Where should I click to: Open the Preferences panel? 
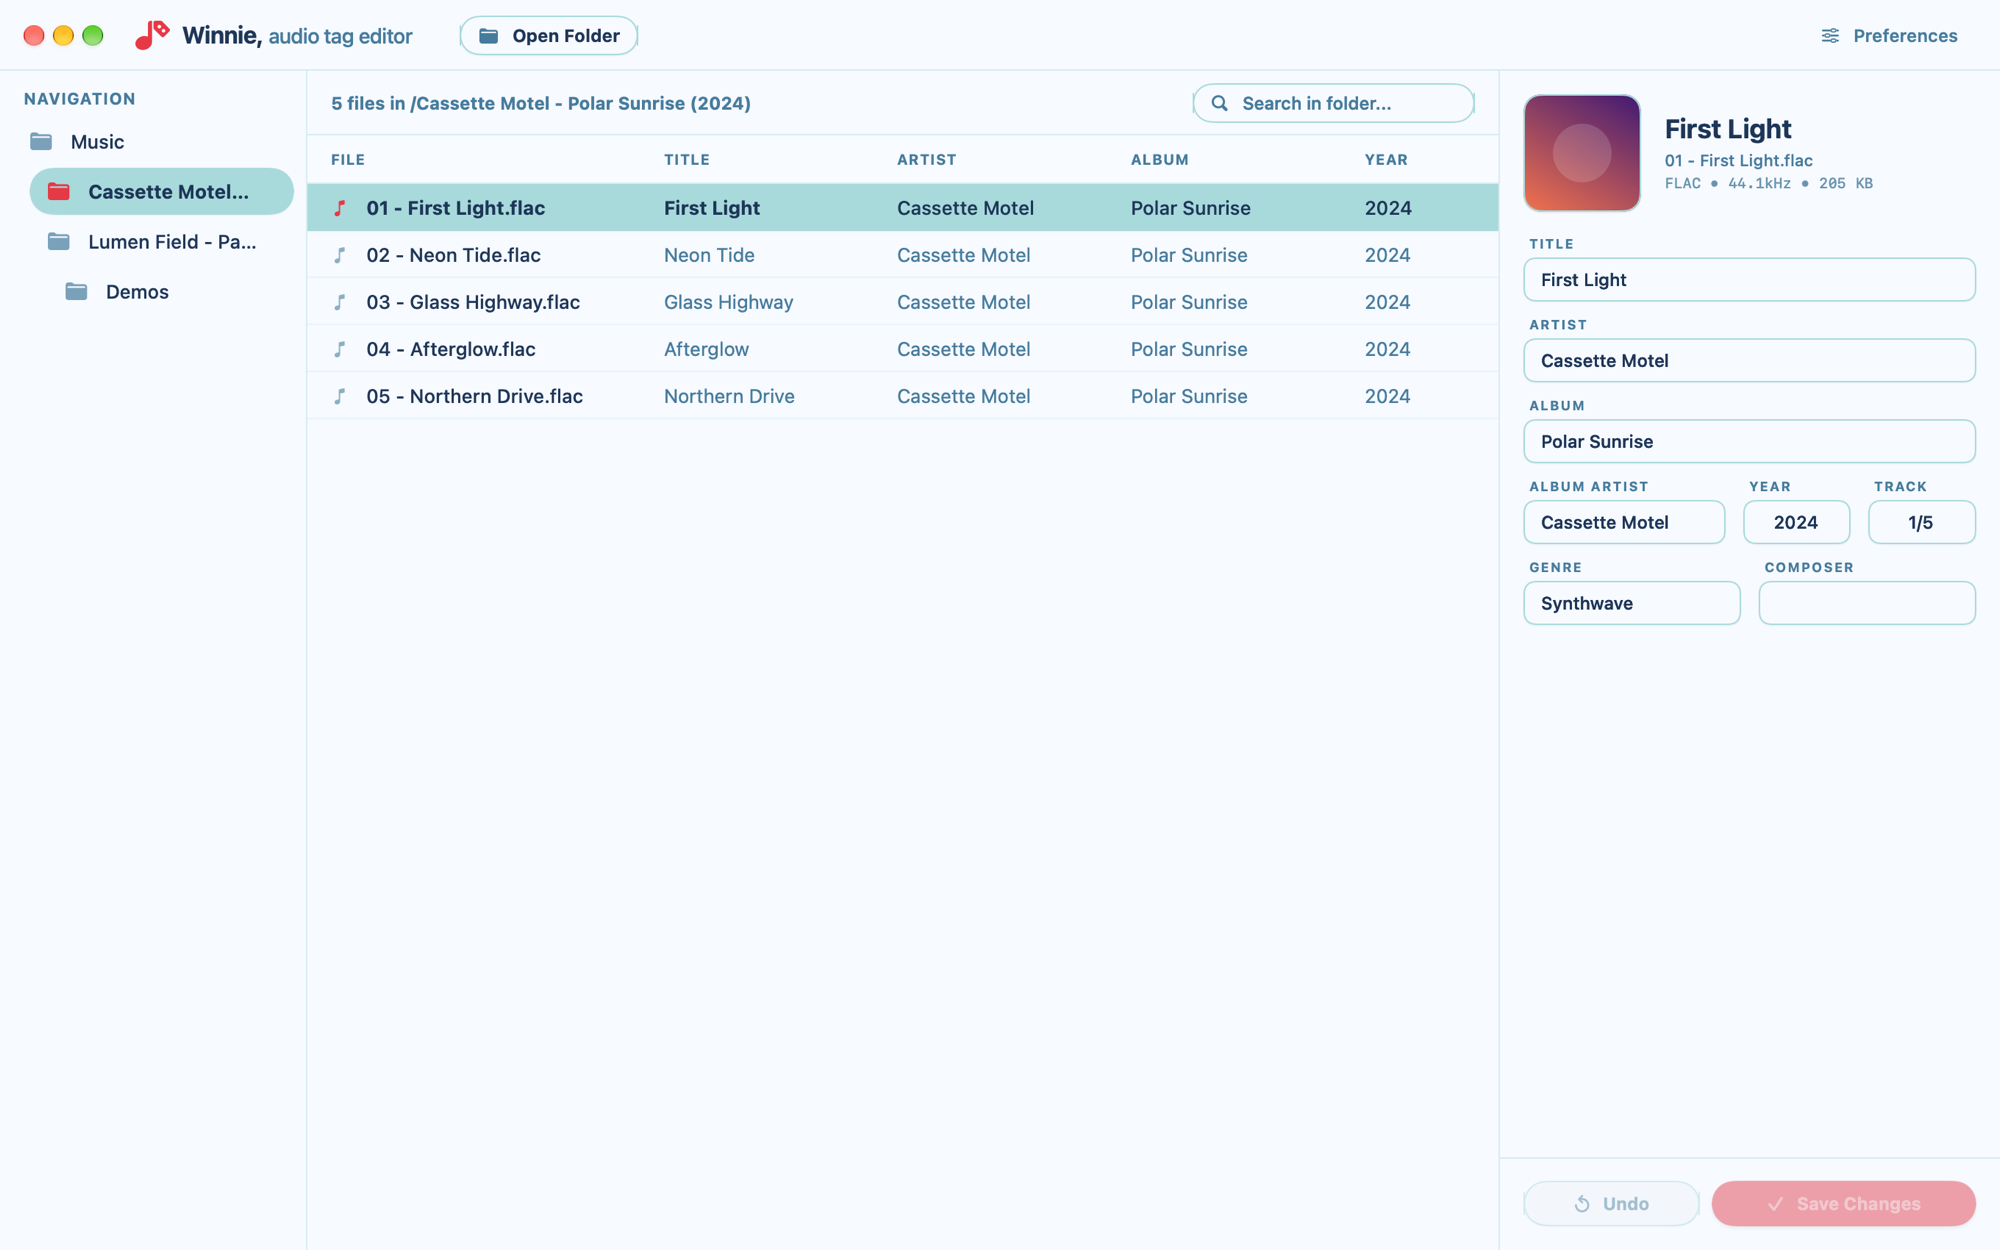pos(1889,36)
